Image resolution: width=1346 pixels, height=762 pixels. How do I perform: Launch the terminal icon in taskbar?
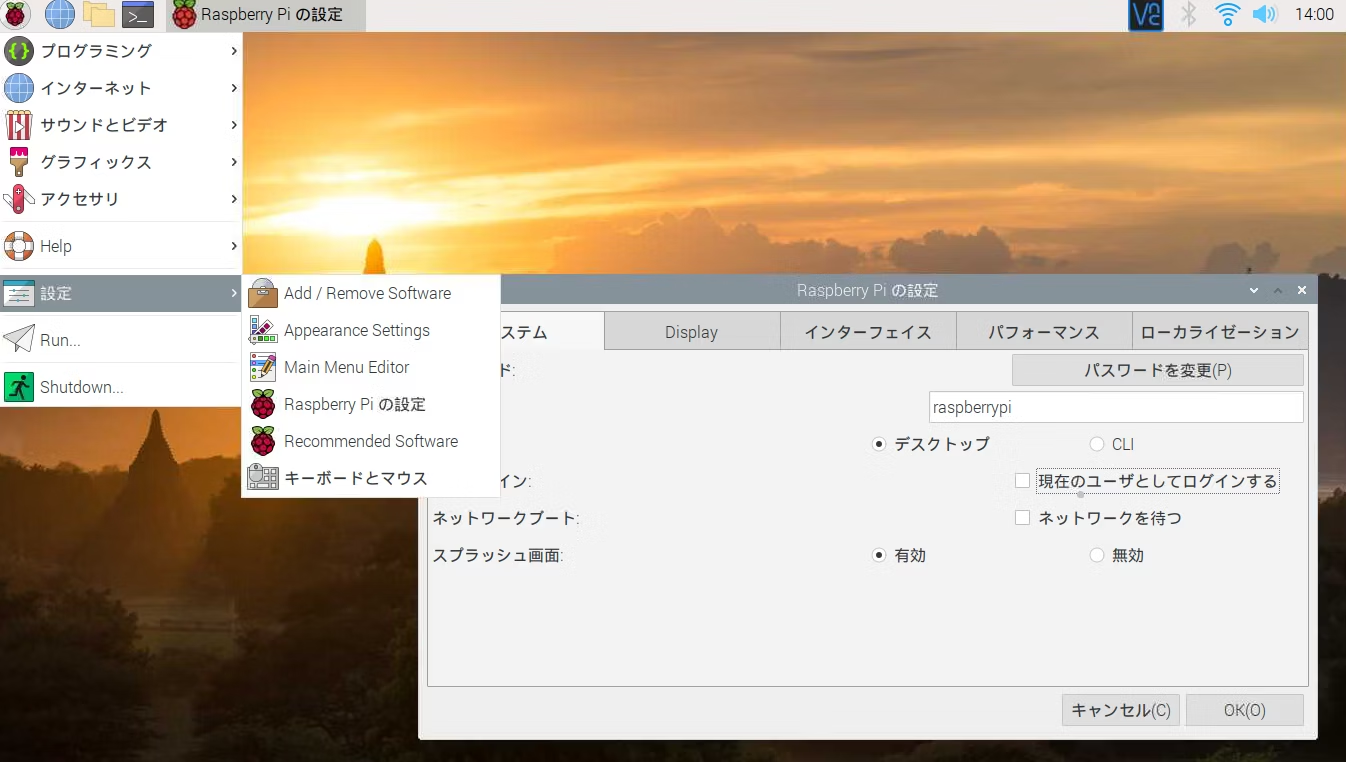coord(138,14)
